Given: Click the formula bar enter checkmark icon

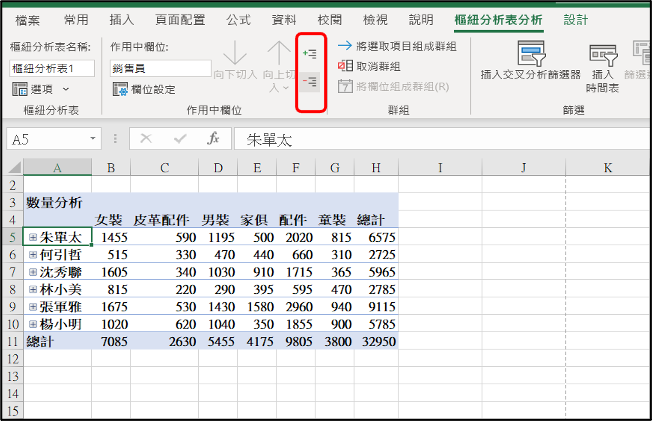Looking at the screenshot, I should (x=180, y=138).
